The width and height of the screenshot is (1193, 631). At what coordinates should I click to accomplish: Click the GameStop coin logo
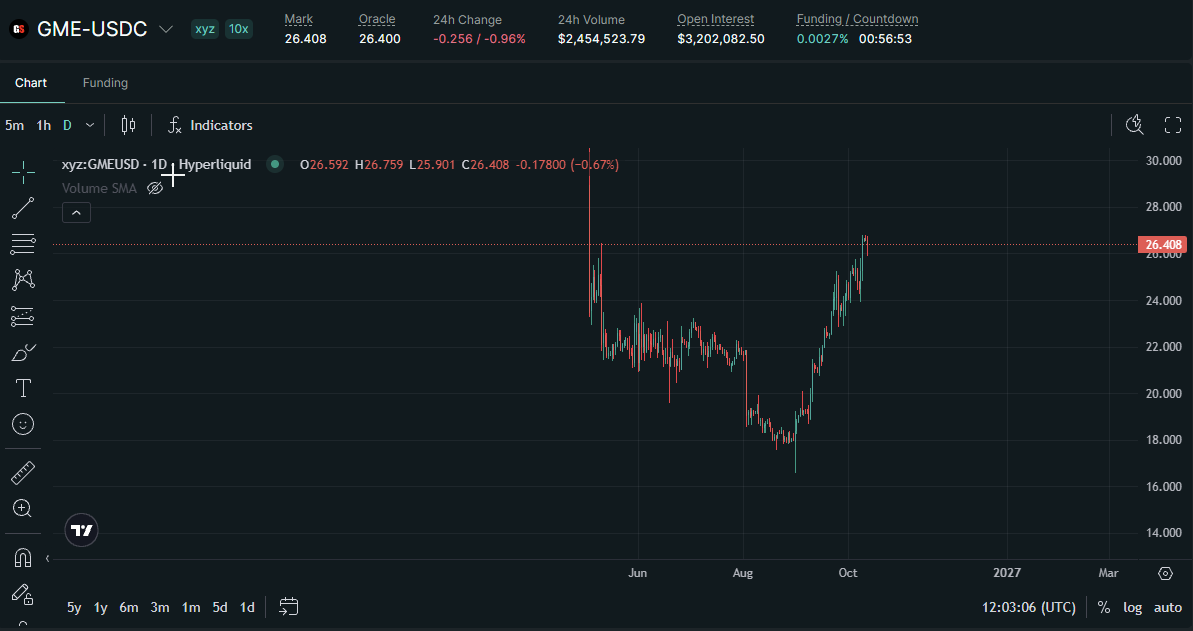18,30
